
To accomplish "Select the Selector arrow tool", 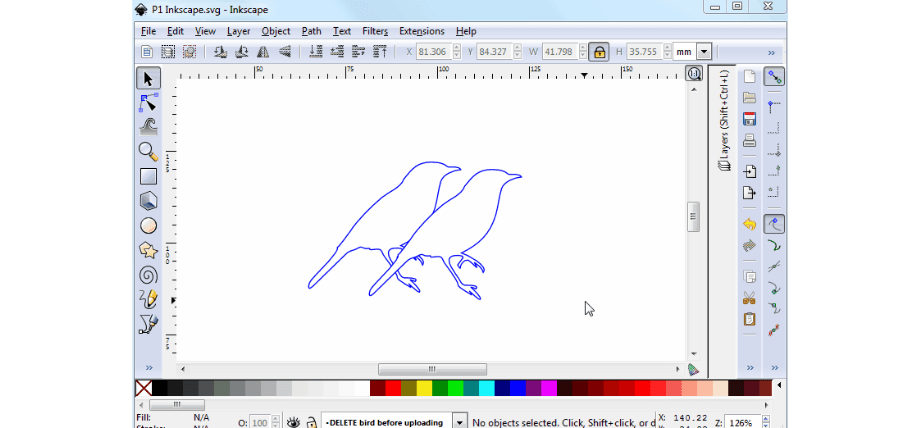I will point(148,78).
